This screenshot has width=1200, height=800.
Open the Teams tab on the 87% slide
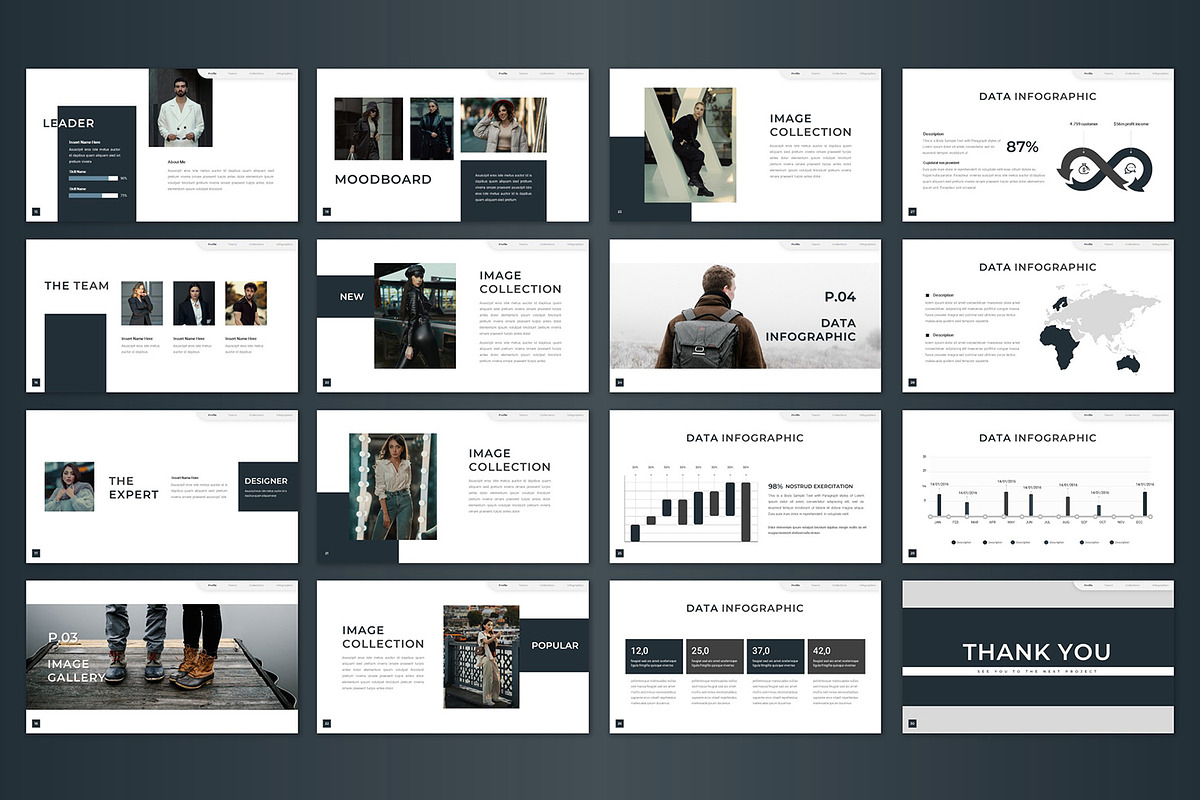(x=1109, y=73)
